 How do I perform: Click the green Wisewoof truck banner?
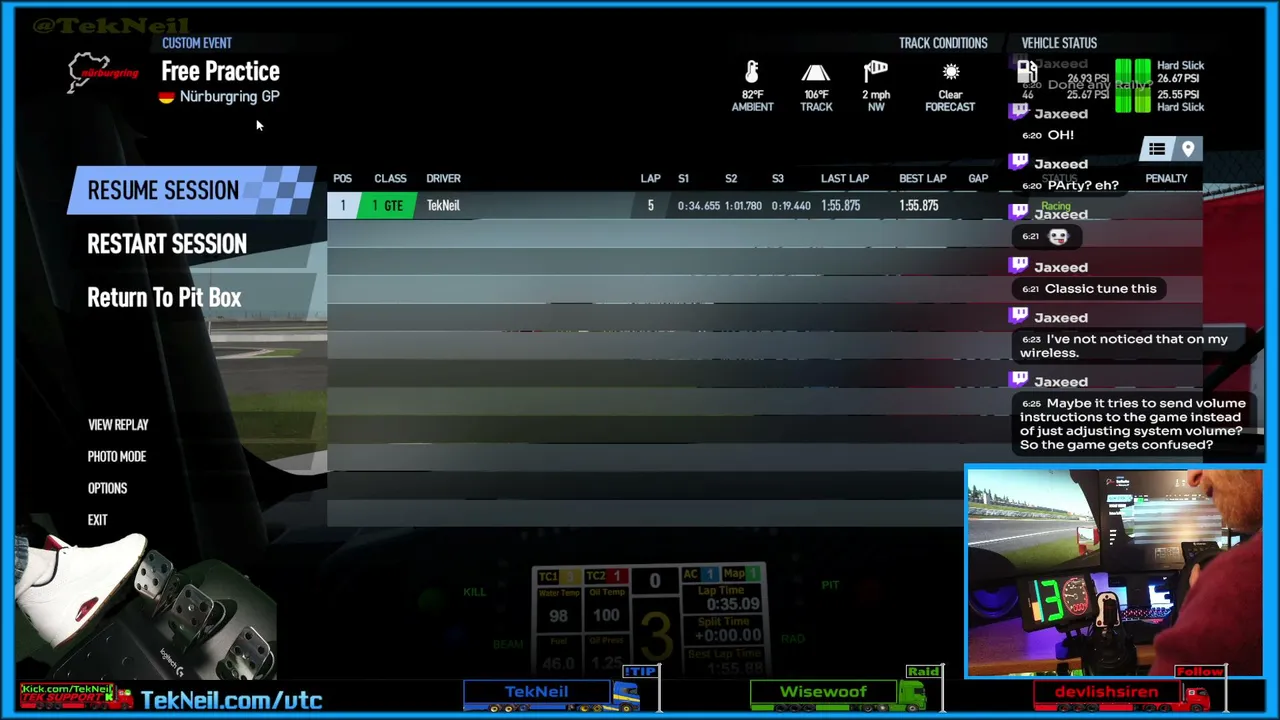pyautogui.click(x=839, y=695)
